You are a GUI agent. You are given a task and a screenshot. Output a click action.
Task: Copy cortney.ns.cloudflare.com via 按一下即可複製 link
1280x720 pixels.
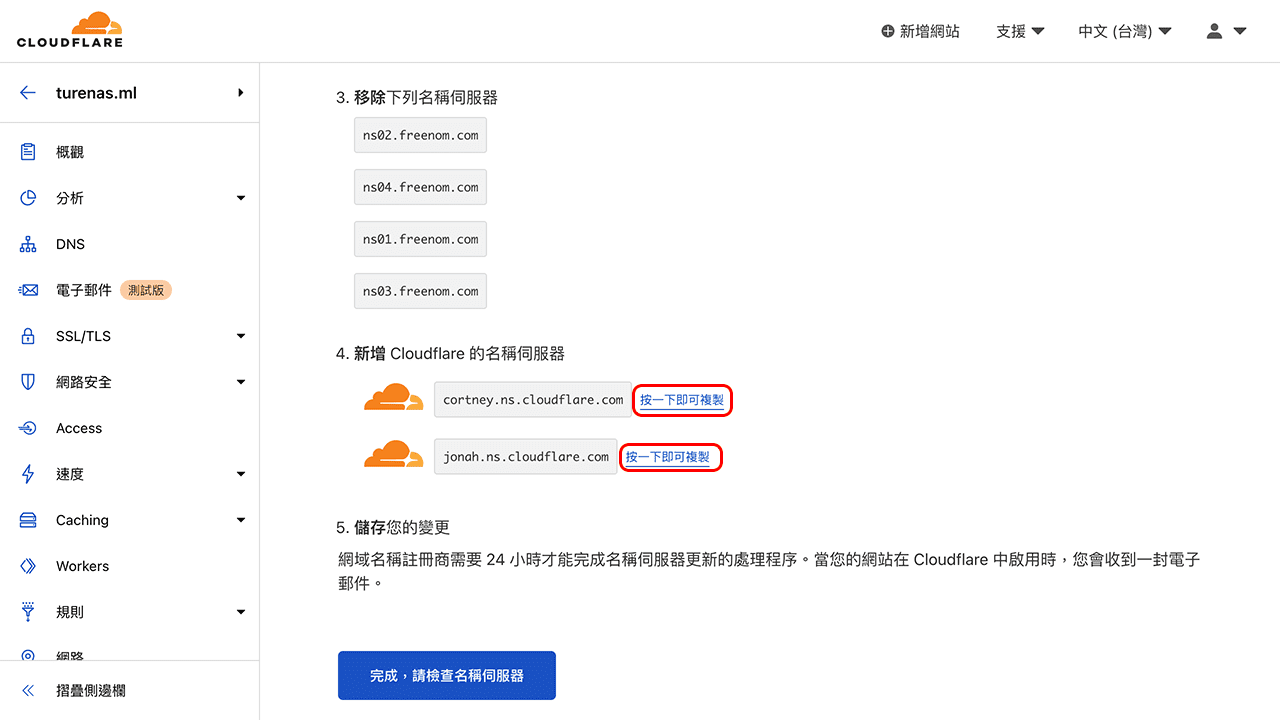point(682,399)
